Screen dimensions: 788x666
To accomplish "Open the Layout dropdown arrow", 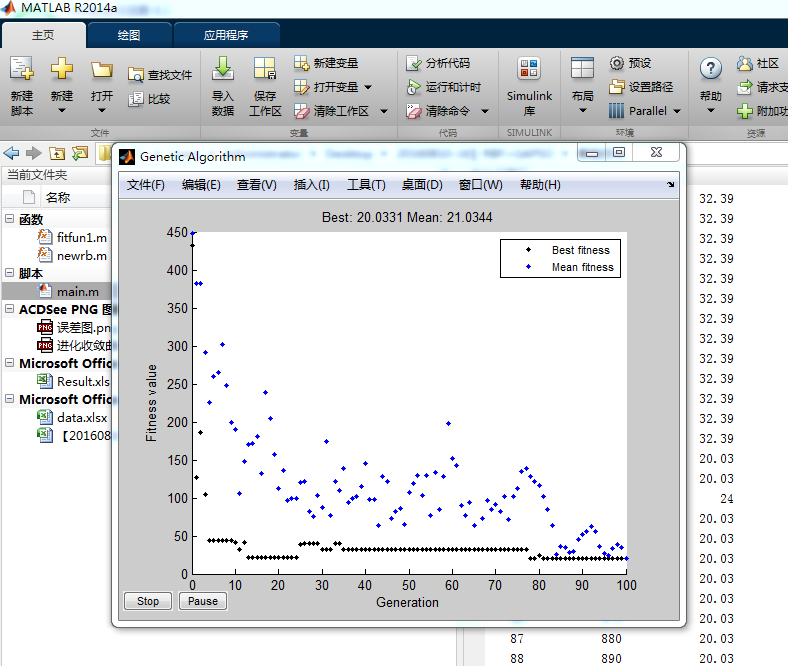I will pyautogui.click(x=582, y=111).
